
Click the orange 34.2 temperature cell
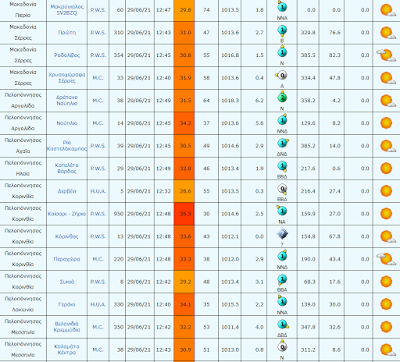[184, 123]
